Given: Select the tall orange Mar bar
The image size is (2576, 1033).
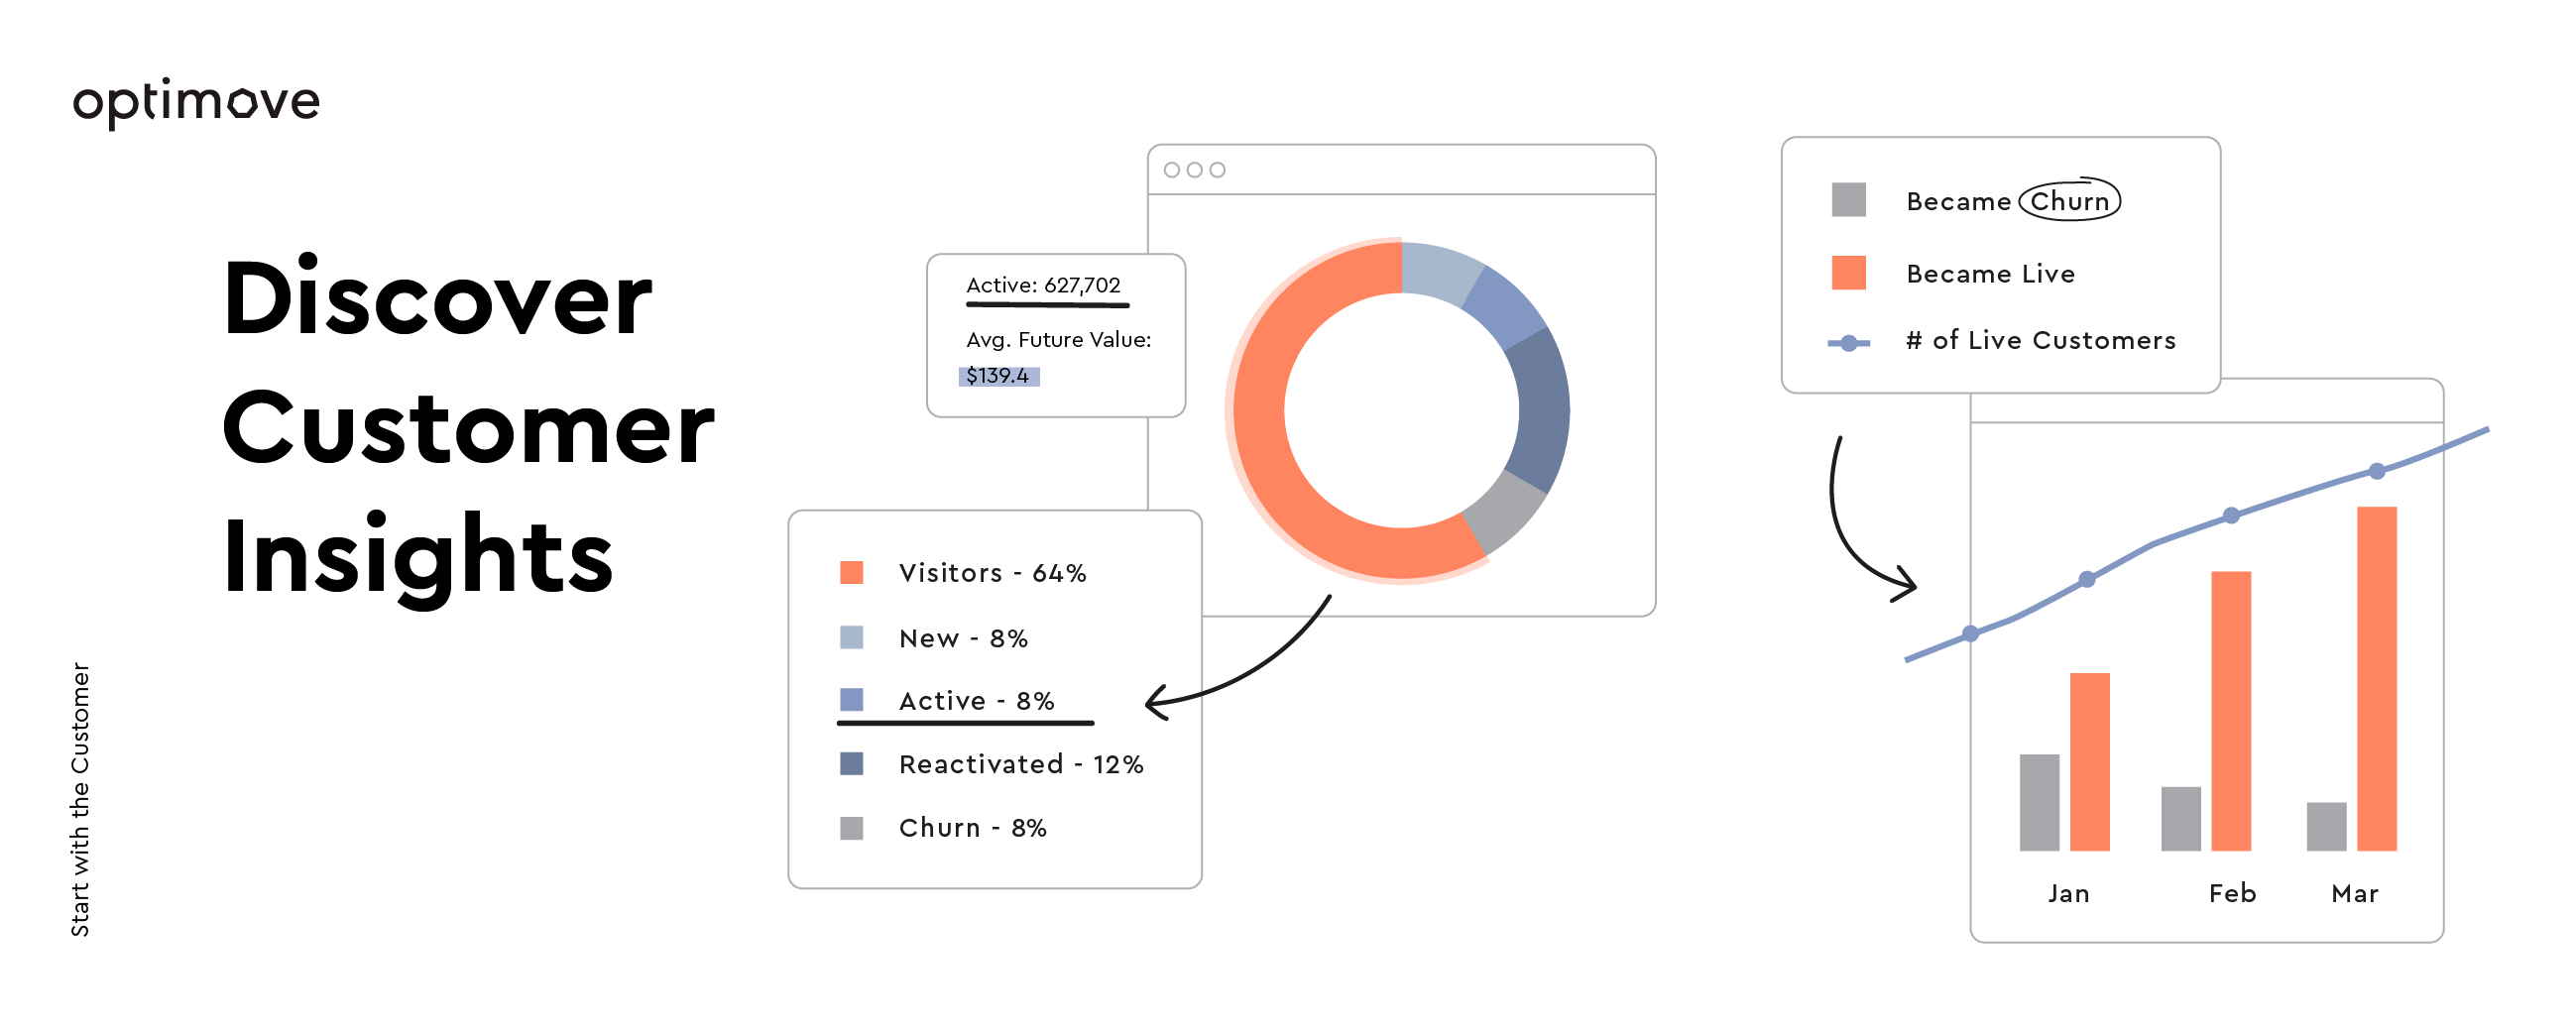Looking at the screenshot, I should coord(2376,680).
